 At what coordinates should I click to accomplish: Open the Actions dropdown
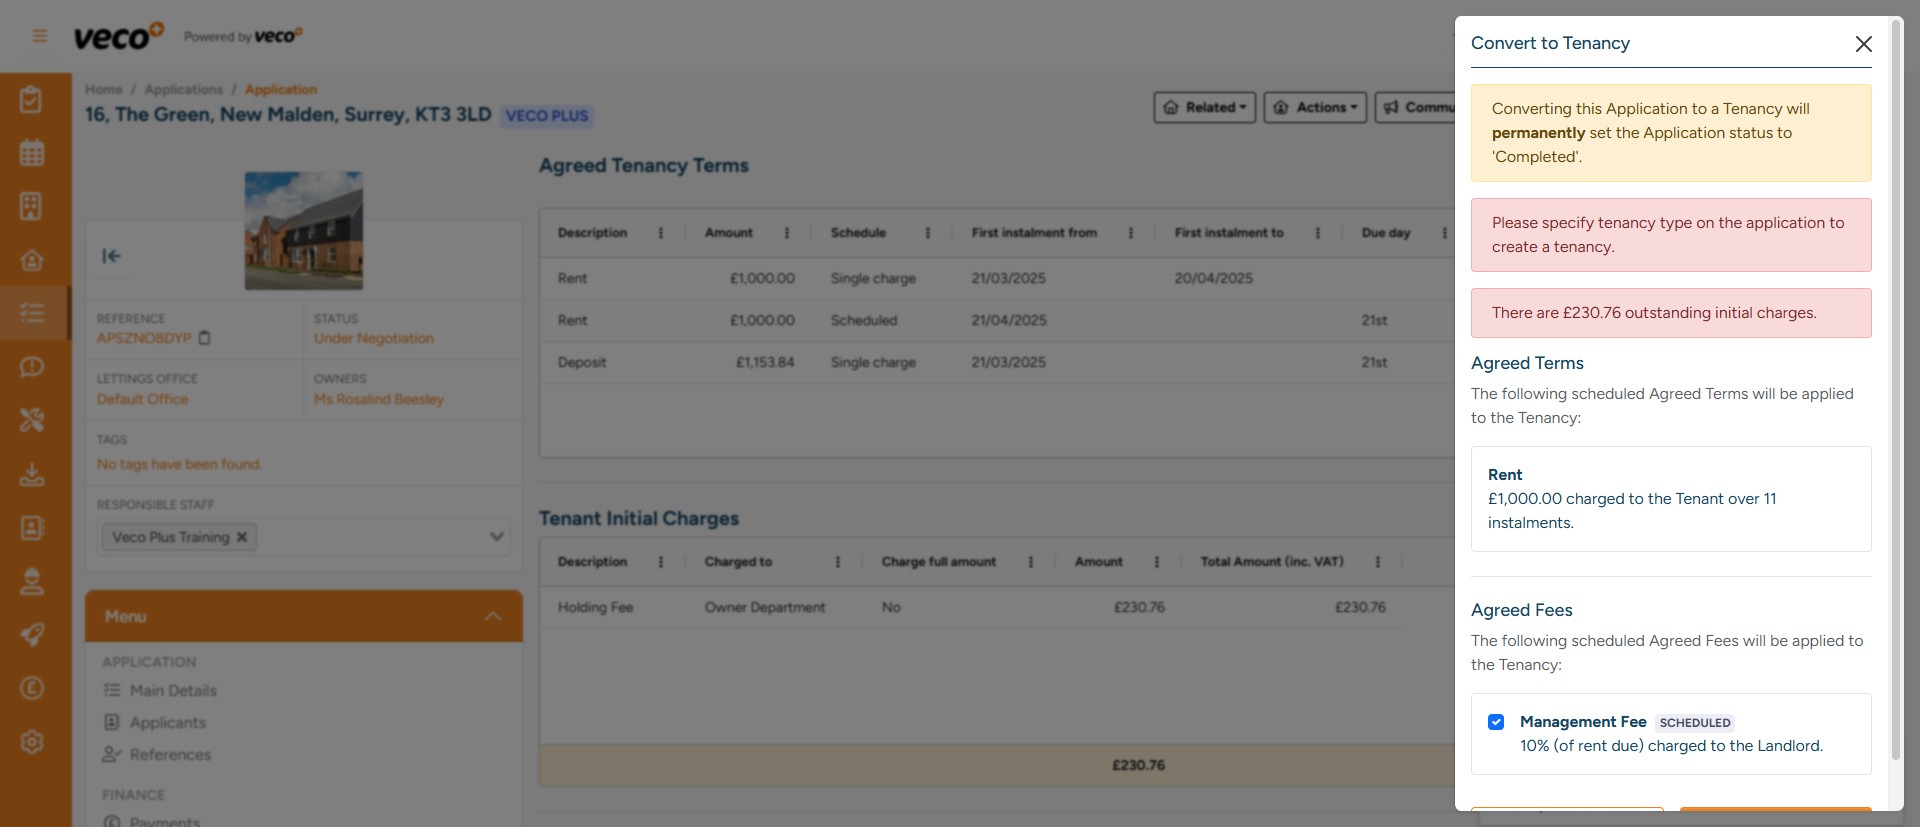[1315, 107]
